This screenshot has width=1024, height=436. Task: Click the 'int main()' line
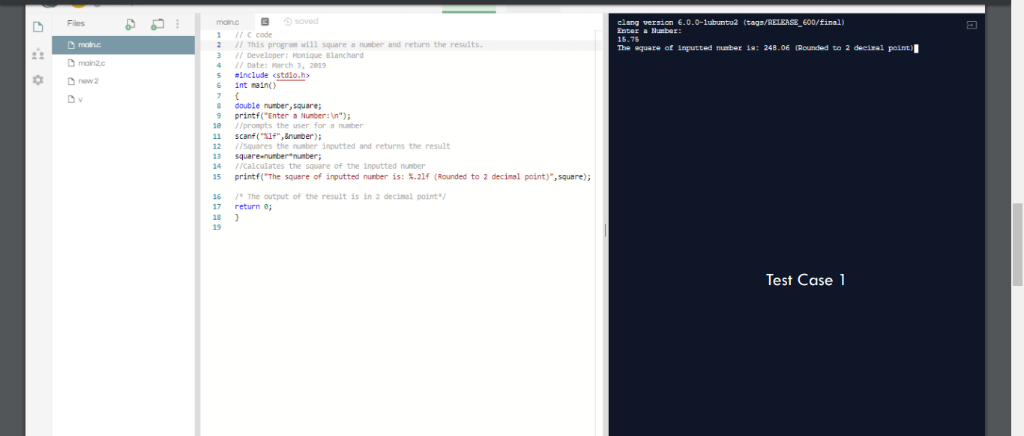click(x=255, y=86)
